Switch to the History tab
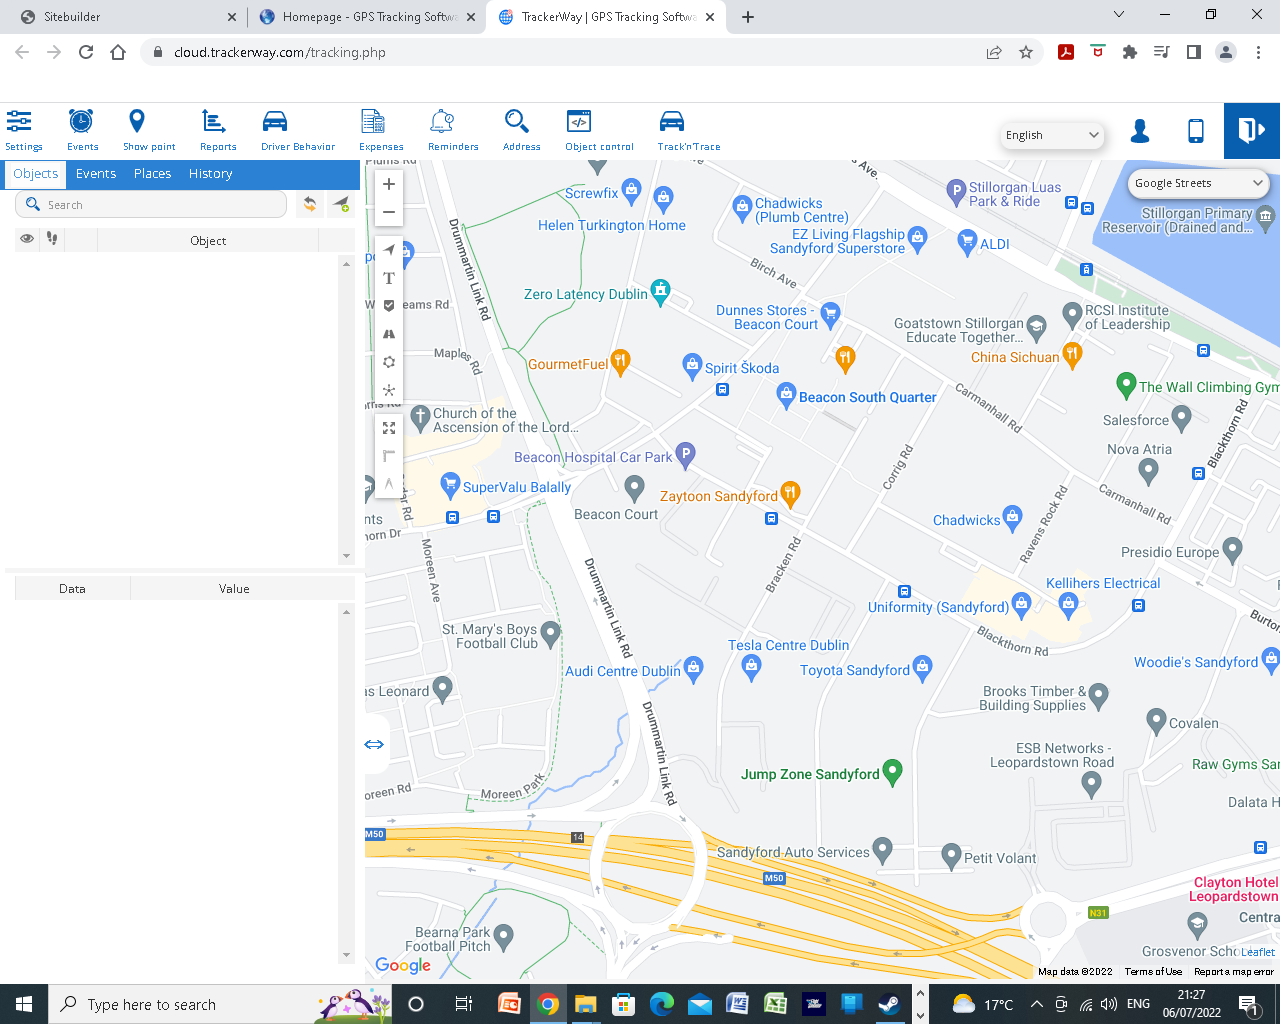The height and width of the screenshot is (1024, 1280). (x=210, y=173)
